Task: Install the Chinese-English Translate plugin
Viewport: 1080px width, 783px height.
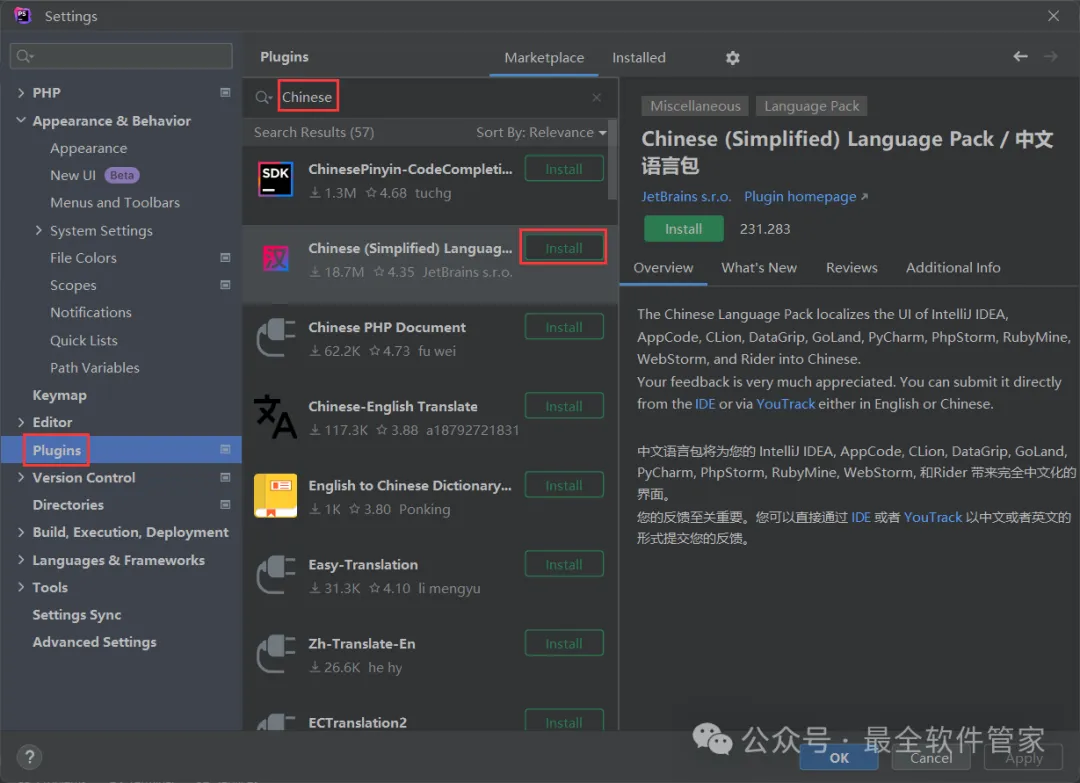Action: [564, 406]
